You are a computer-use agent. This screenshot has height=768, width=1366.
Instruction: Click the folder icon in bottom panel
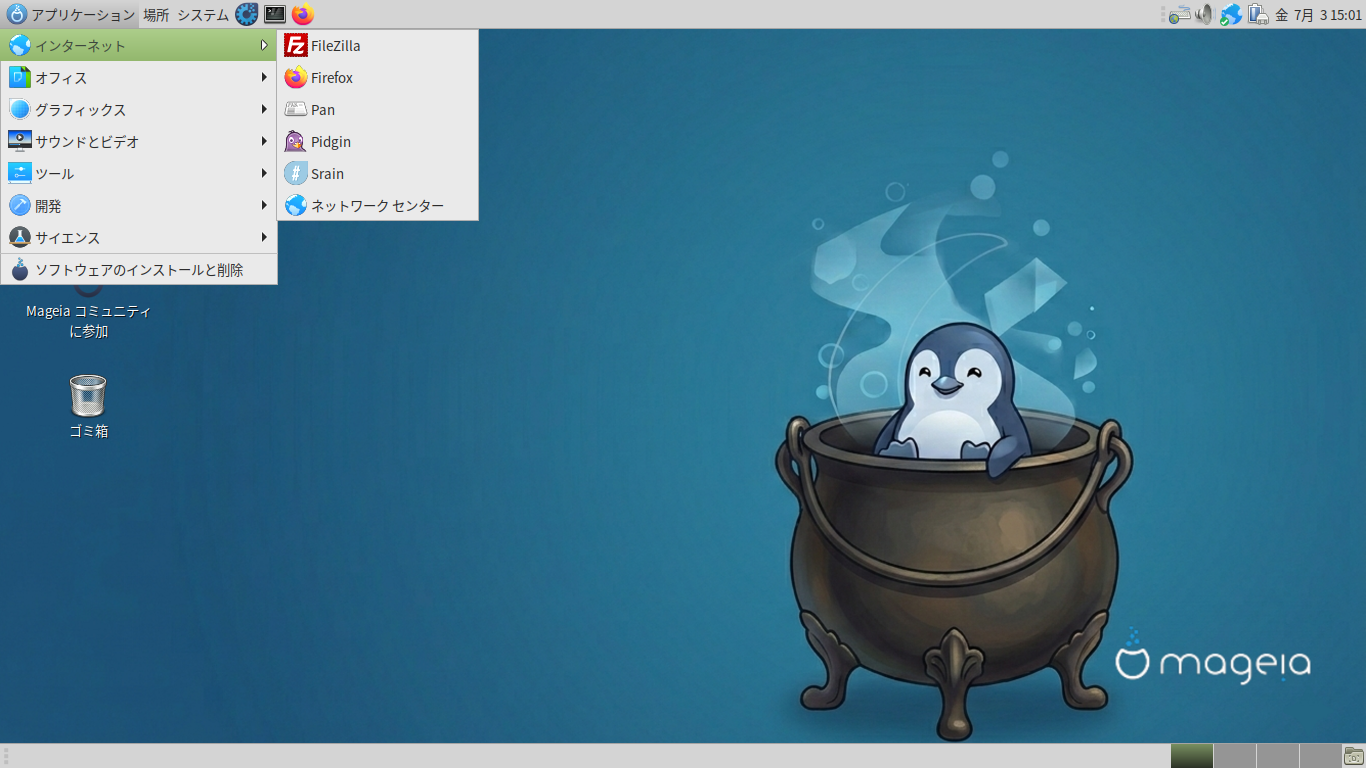point(1353,756)
